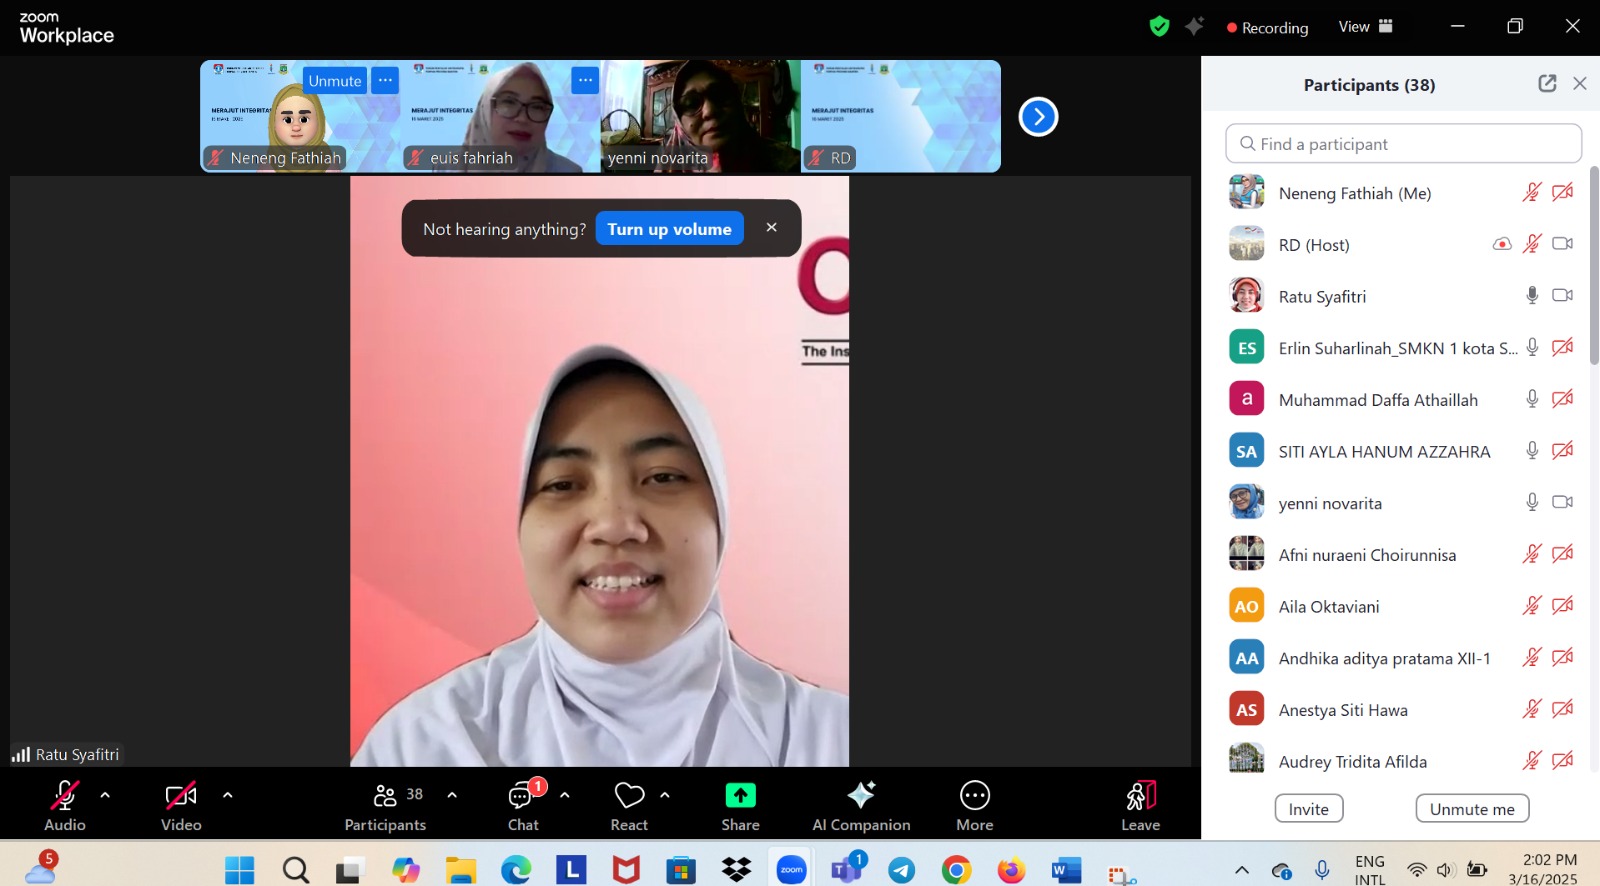Screen dimensions: 1600x886
Task: Open AI Companion sparkle icon
Action: (x=861, y=796)
